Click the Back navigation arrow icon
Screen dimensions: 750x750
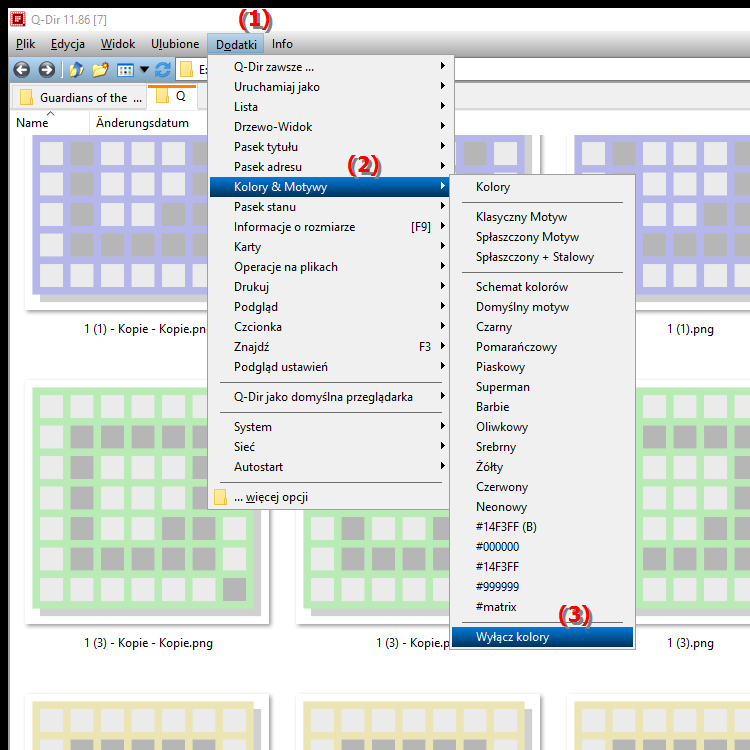point(22,70)
